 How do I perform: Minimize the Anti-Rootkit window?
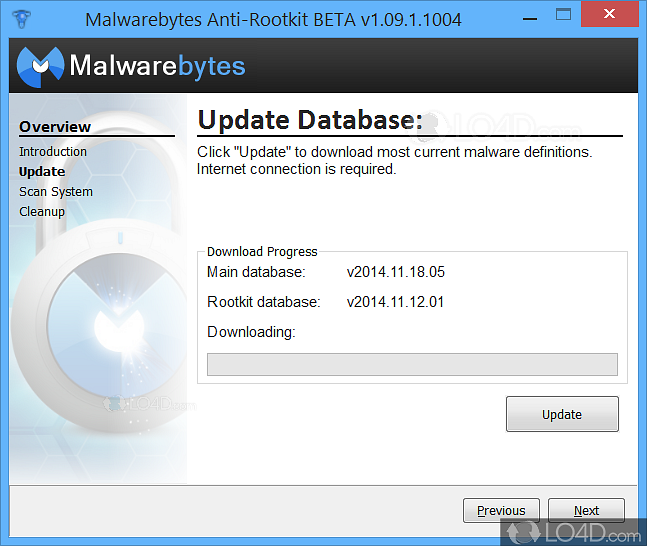tap(530, 19)
